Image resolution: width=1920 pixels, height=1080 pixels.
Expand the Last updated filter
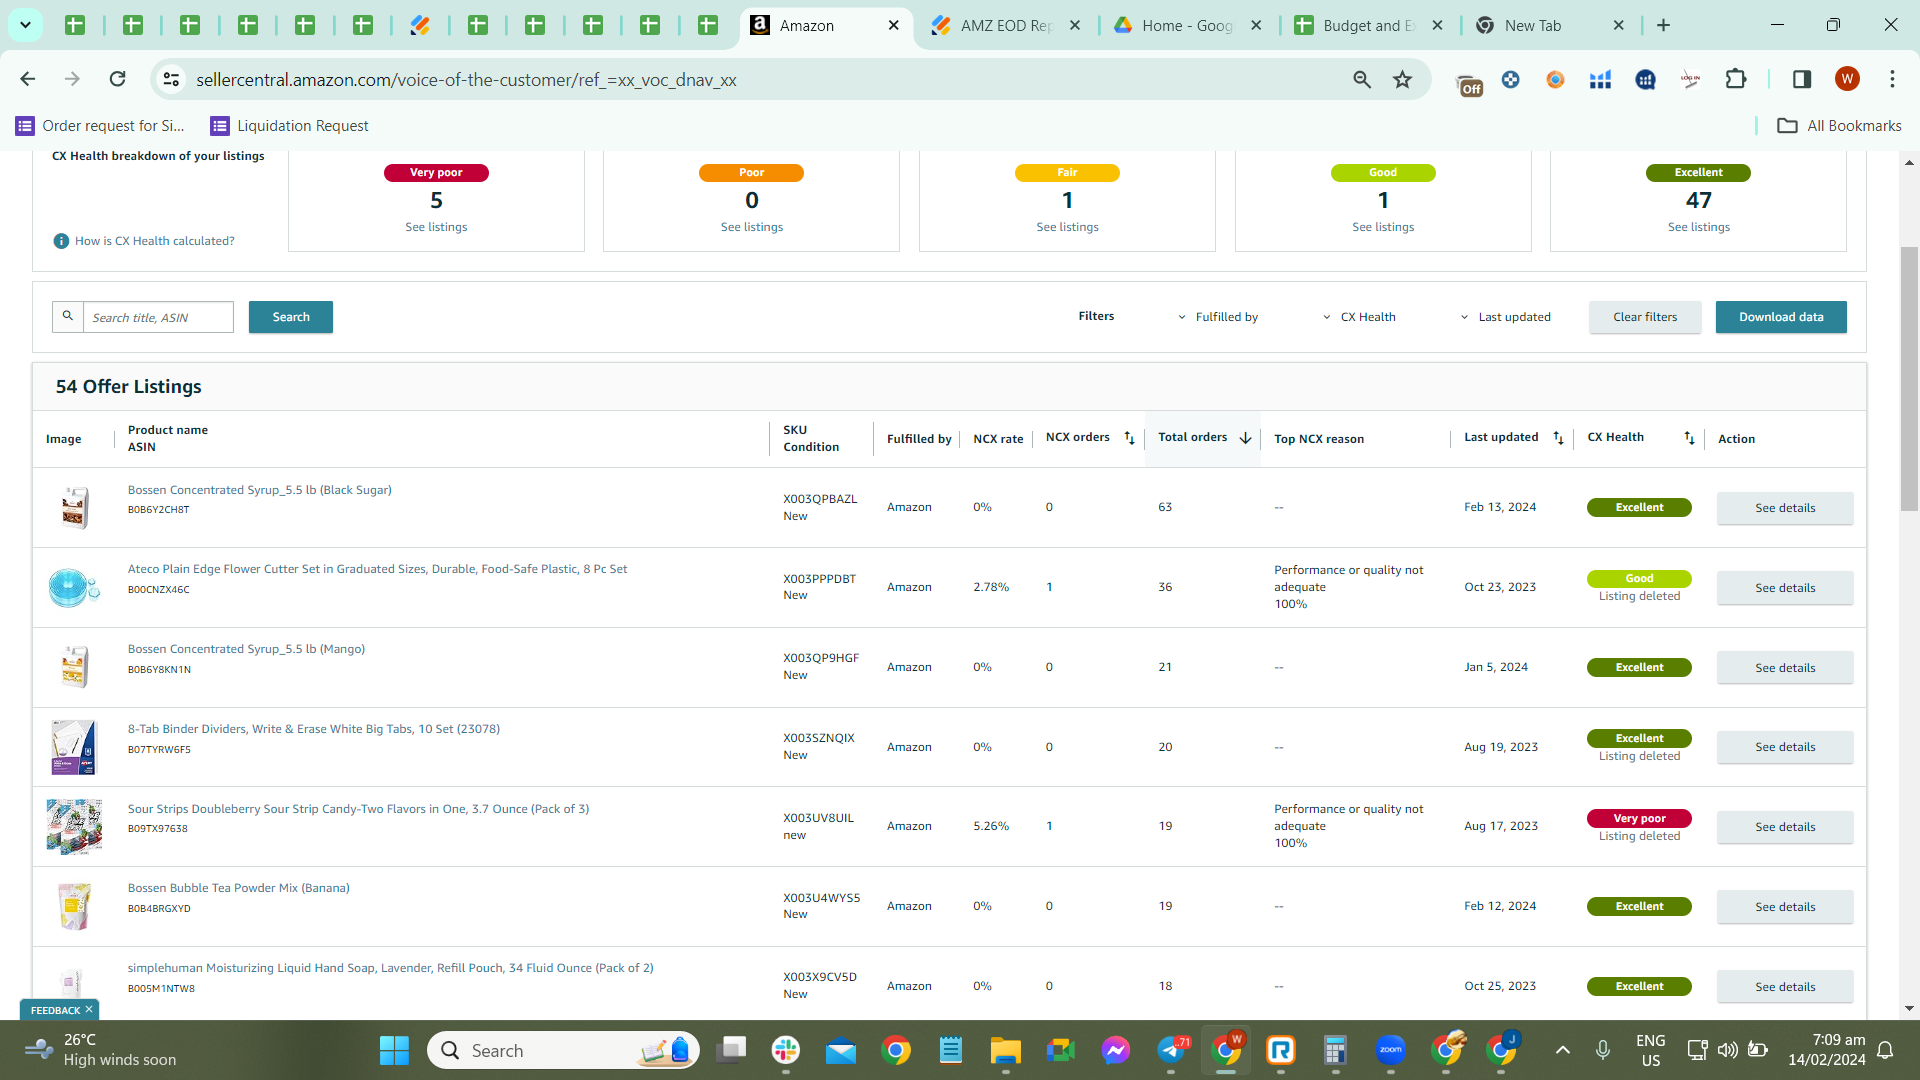pos(1505,317)
